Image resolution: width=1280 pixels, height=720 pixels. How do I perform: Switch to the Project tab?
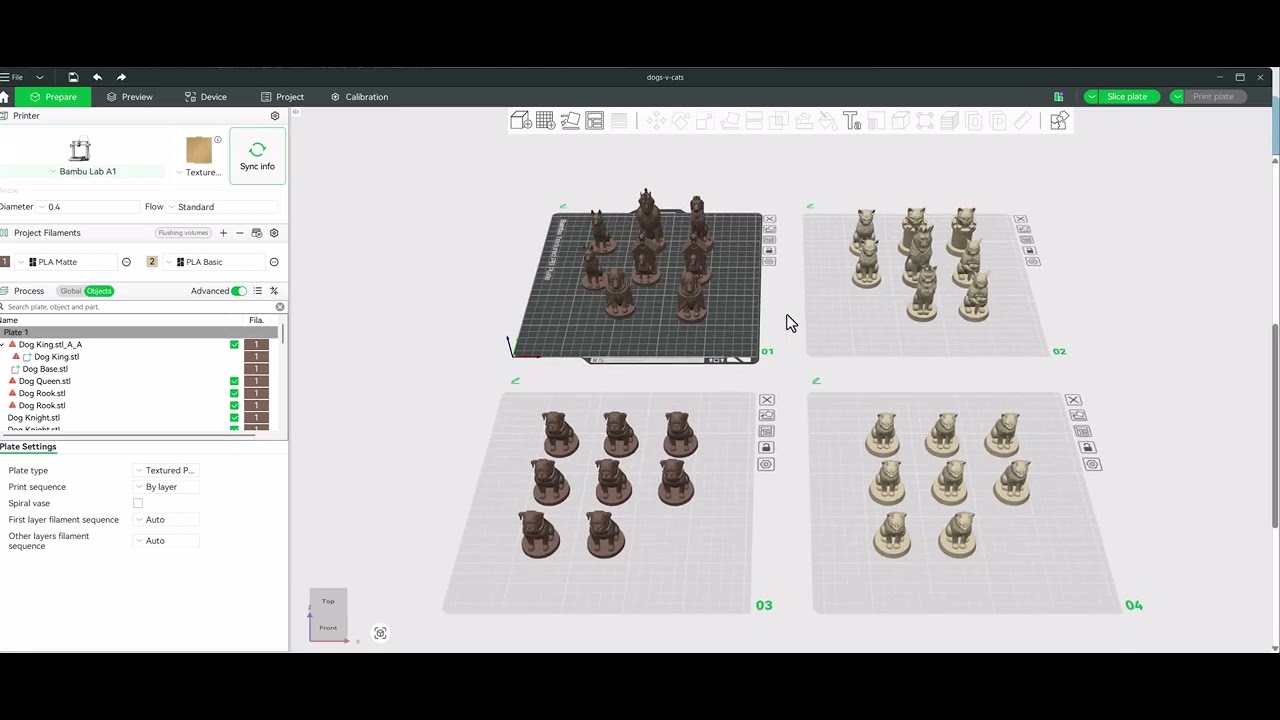point(282,97)
